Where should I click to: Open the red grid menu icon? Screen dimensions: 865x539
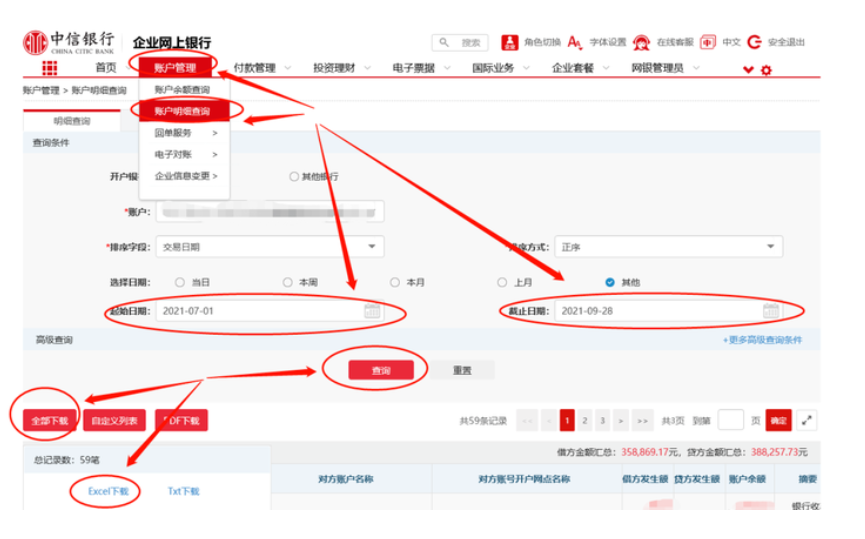50,68
